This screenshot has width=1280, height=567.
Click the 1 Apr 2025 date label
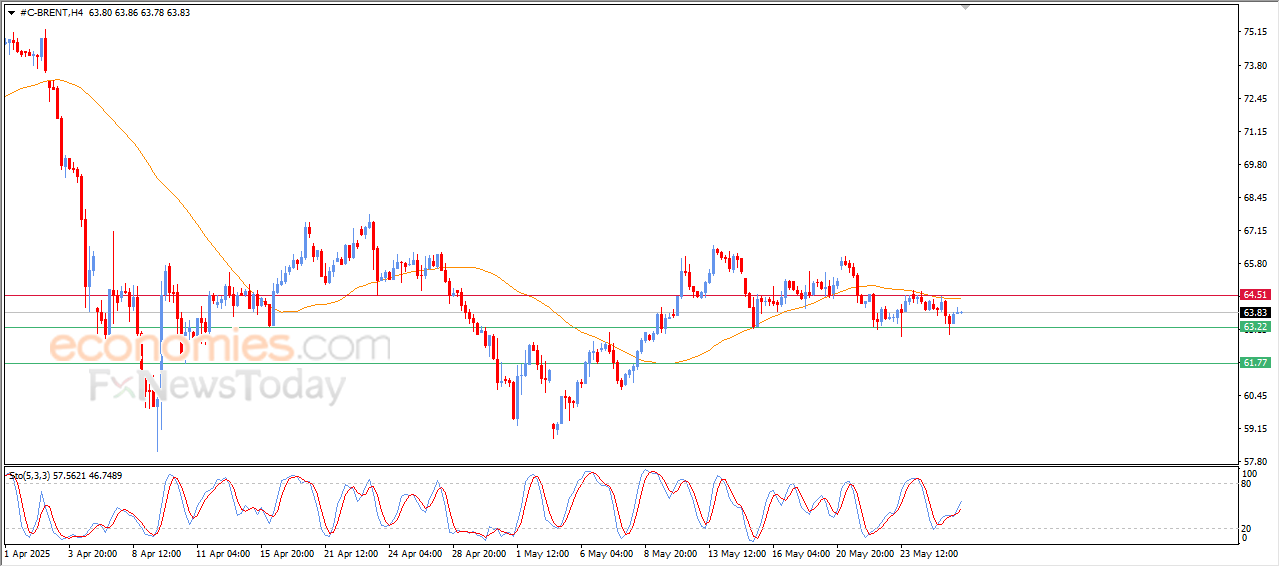[27, 552]
